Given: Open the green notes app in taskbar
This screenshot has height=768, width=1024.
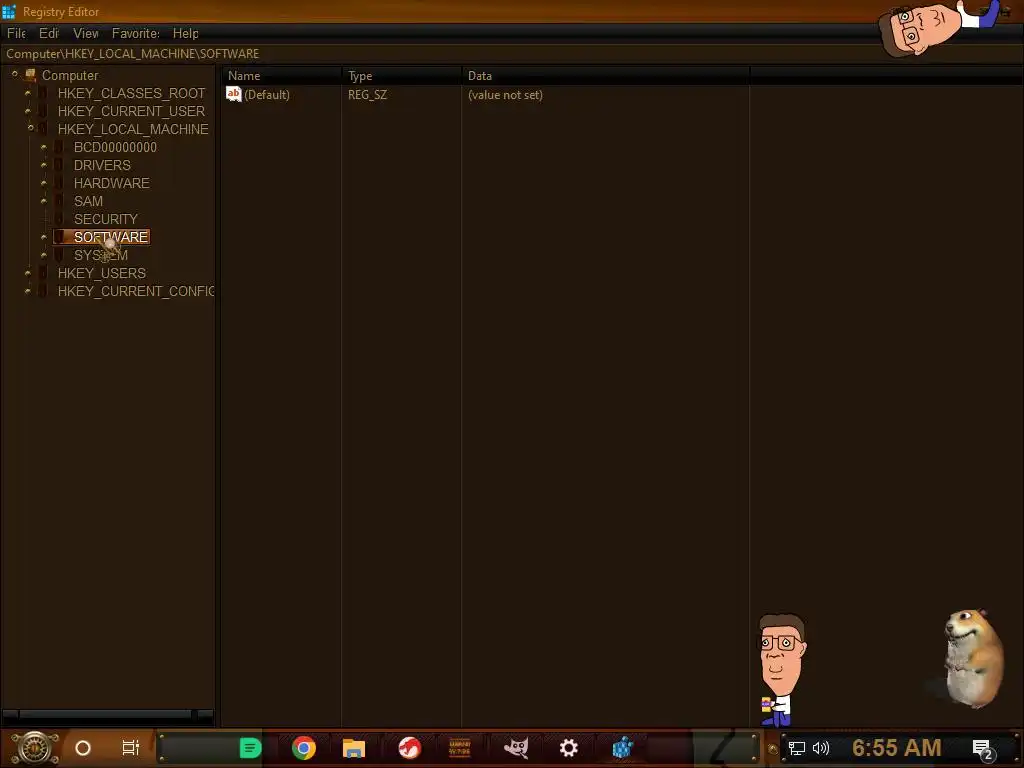Looking at the screenshot, I should (x=250, y=748).
